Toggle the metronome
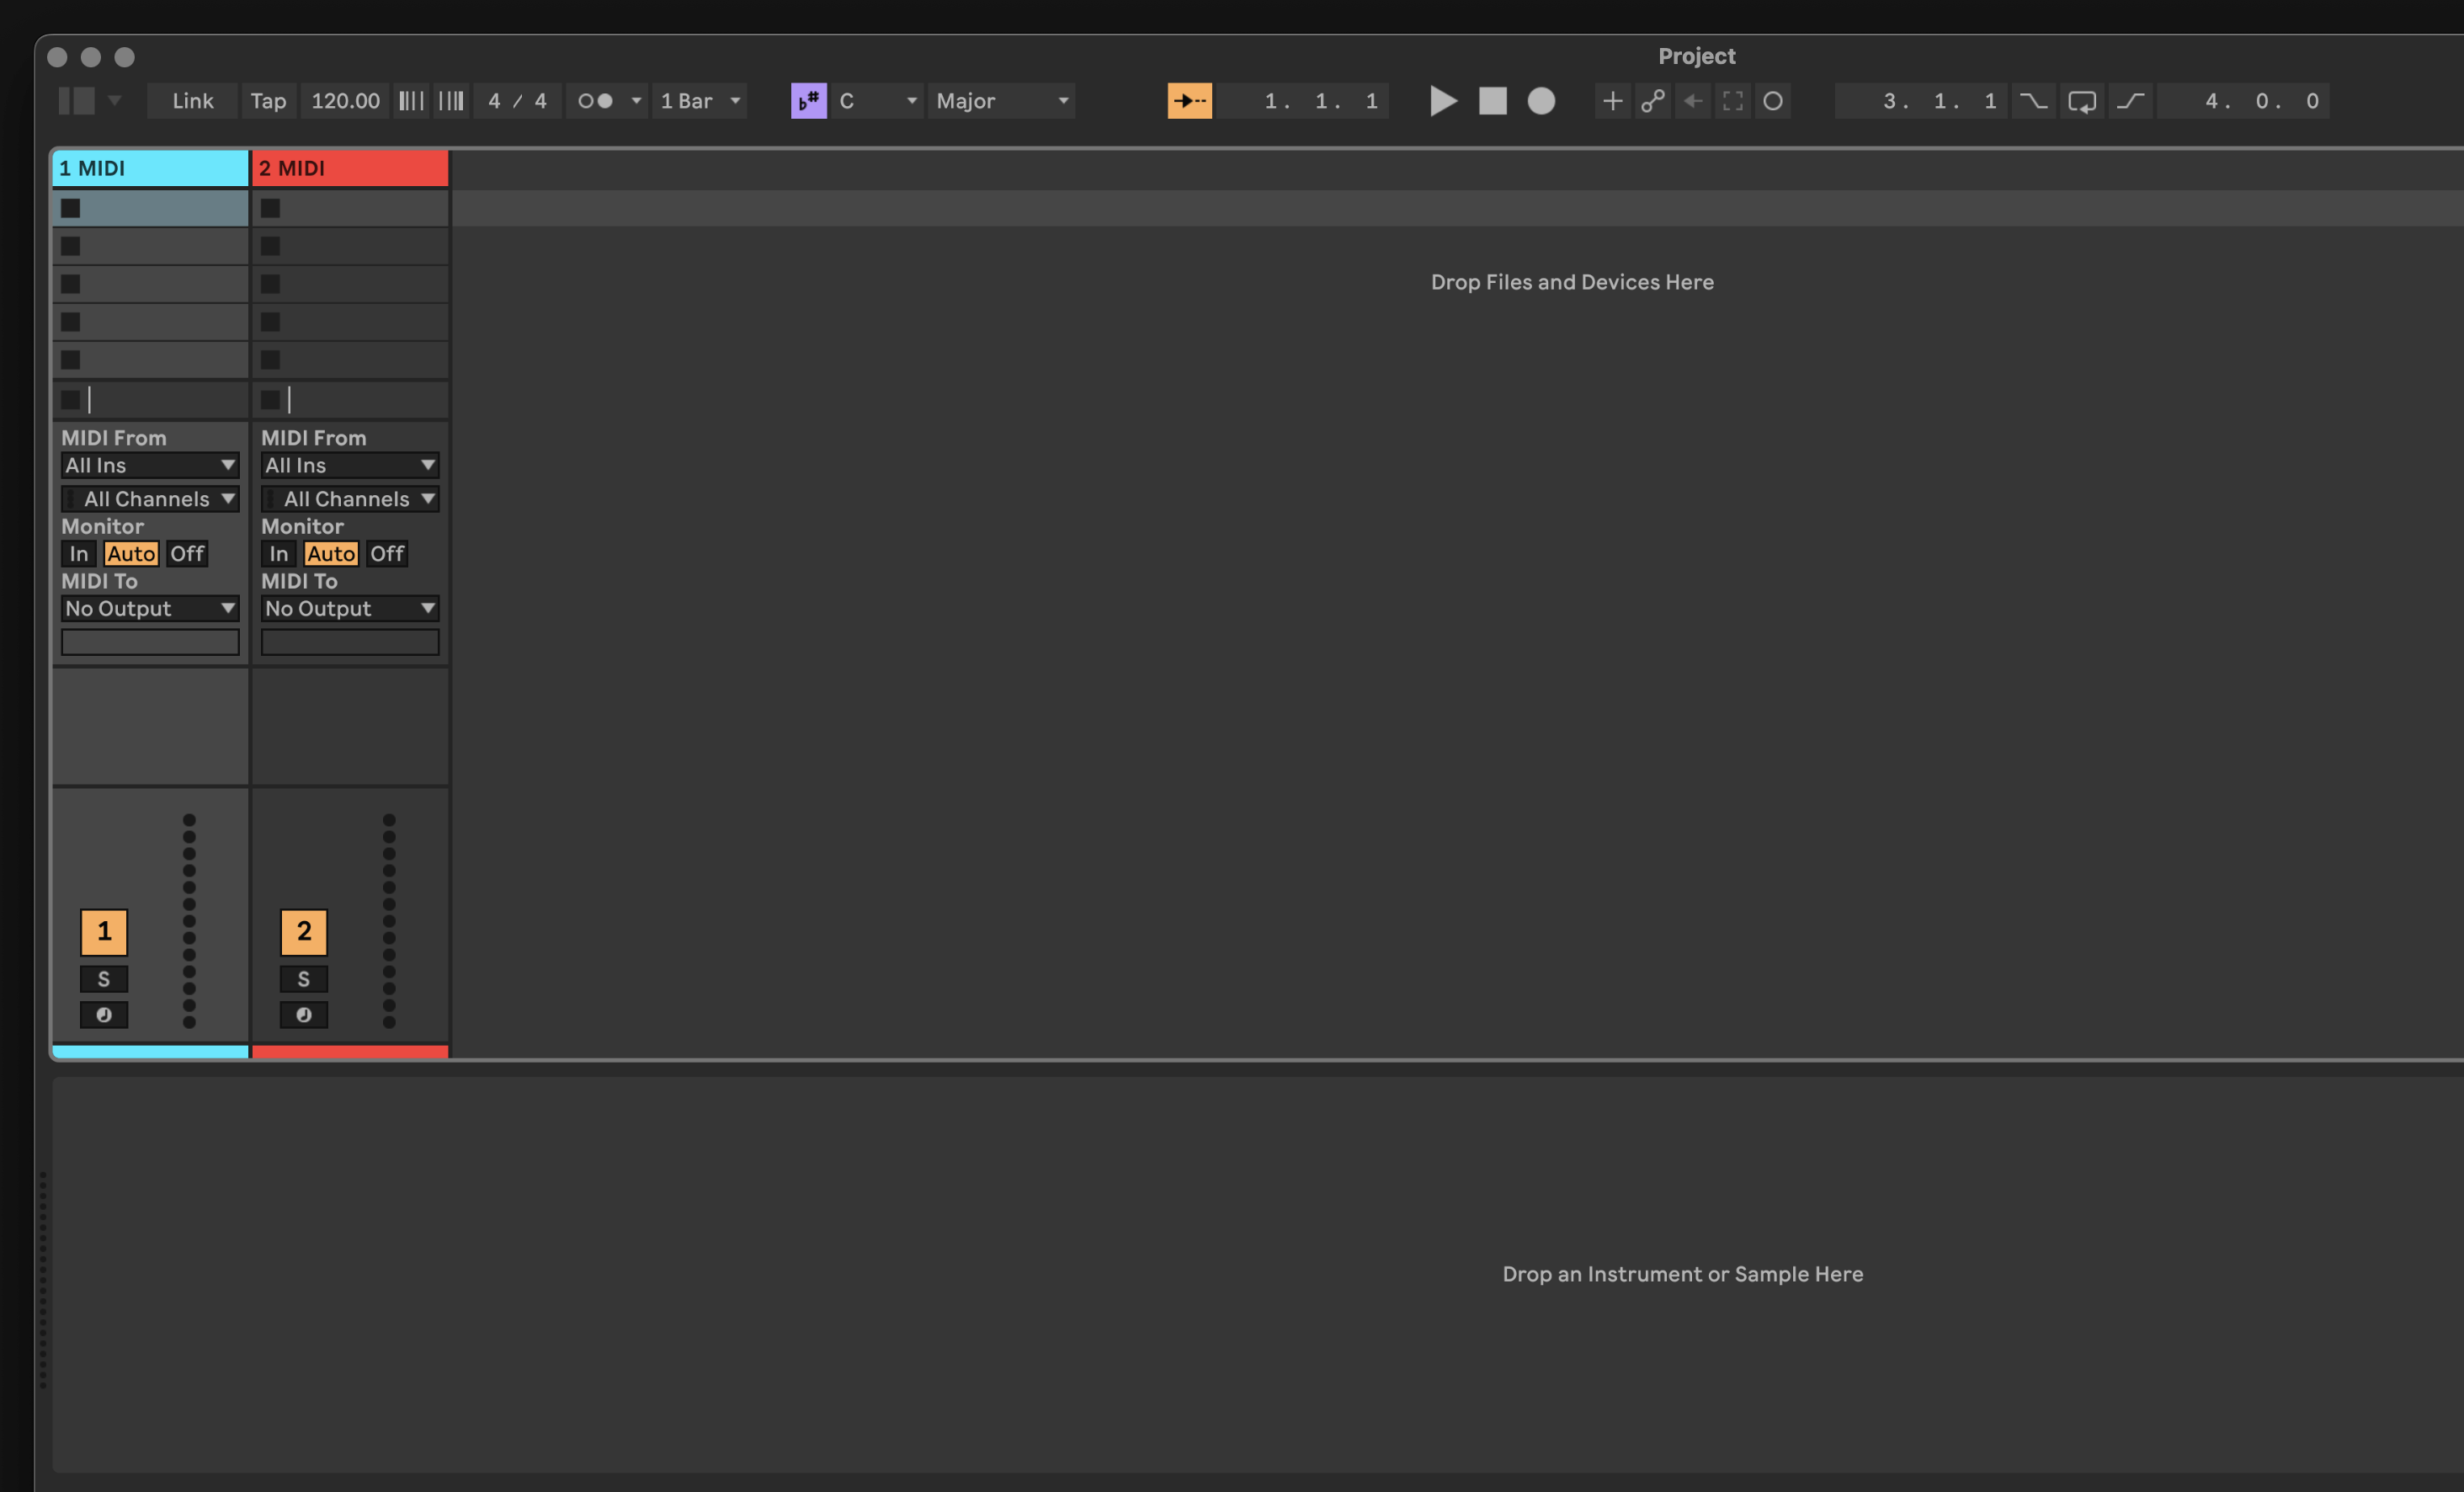The height and width of the screenshot is (1492, 2464). [x=596, y=101]
